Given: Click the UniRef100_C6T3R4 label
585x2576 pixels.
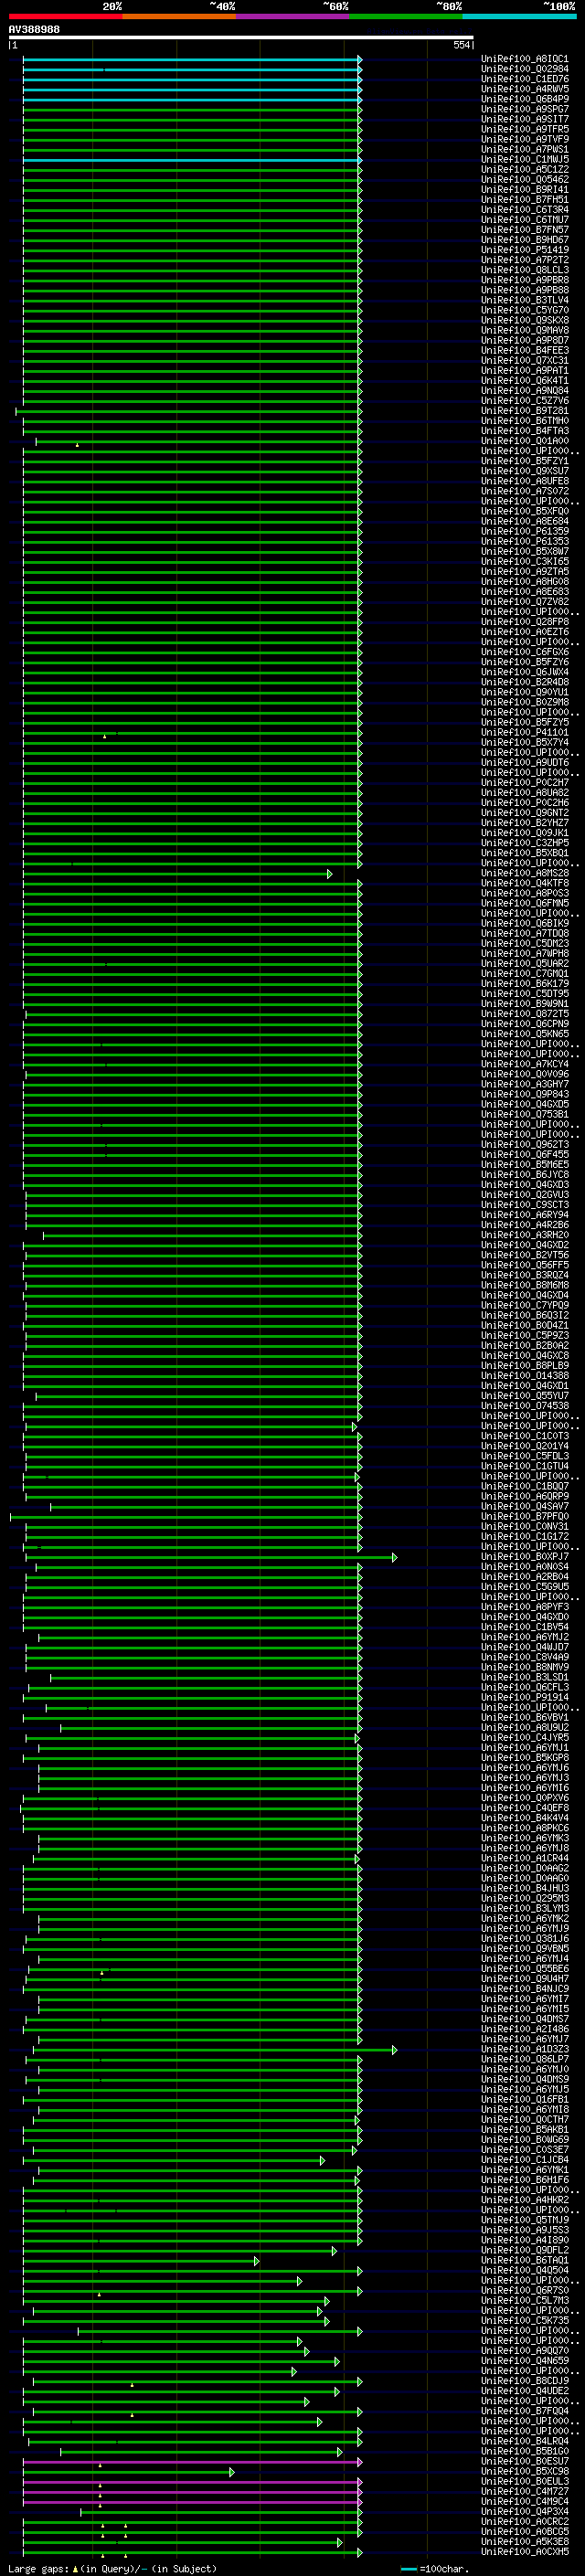Looking at the screenshot, I should click(x=525, y=210).
